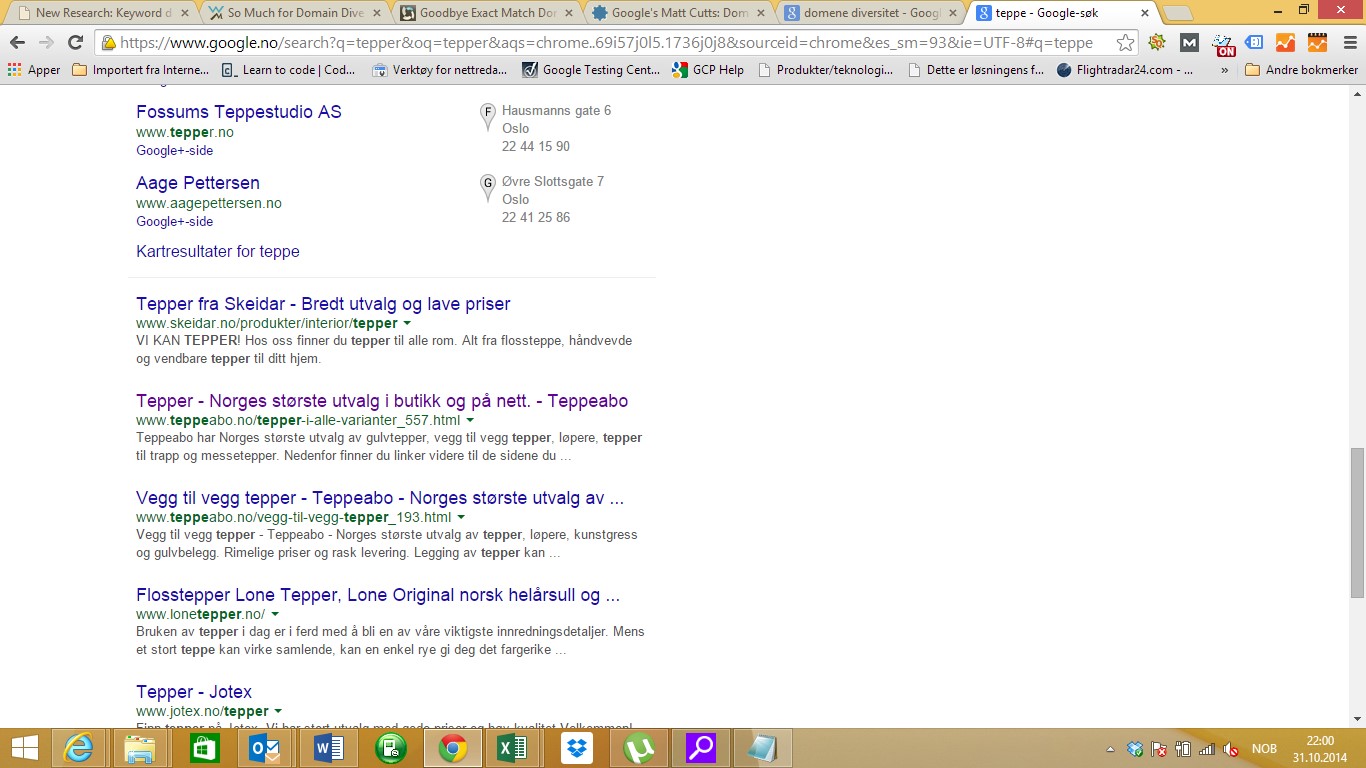Viewport: 1366px width, 768px height.
Task: Switch to 'Google's Matt Cutts: Dom' tab
Action: point(679,13)
